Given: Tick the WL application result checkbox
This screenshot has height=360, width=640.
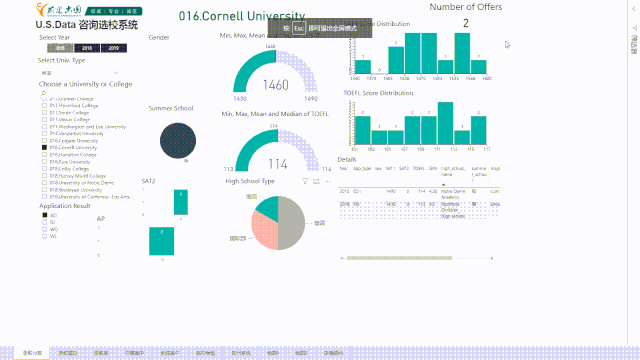Looking at the screenshot, I should [x=44, y=236].
